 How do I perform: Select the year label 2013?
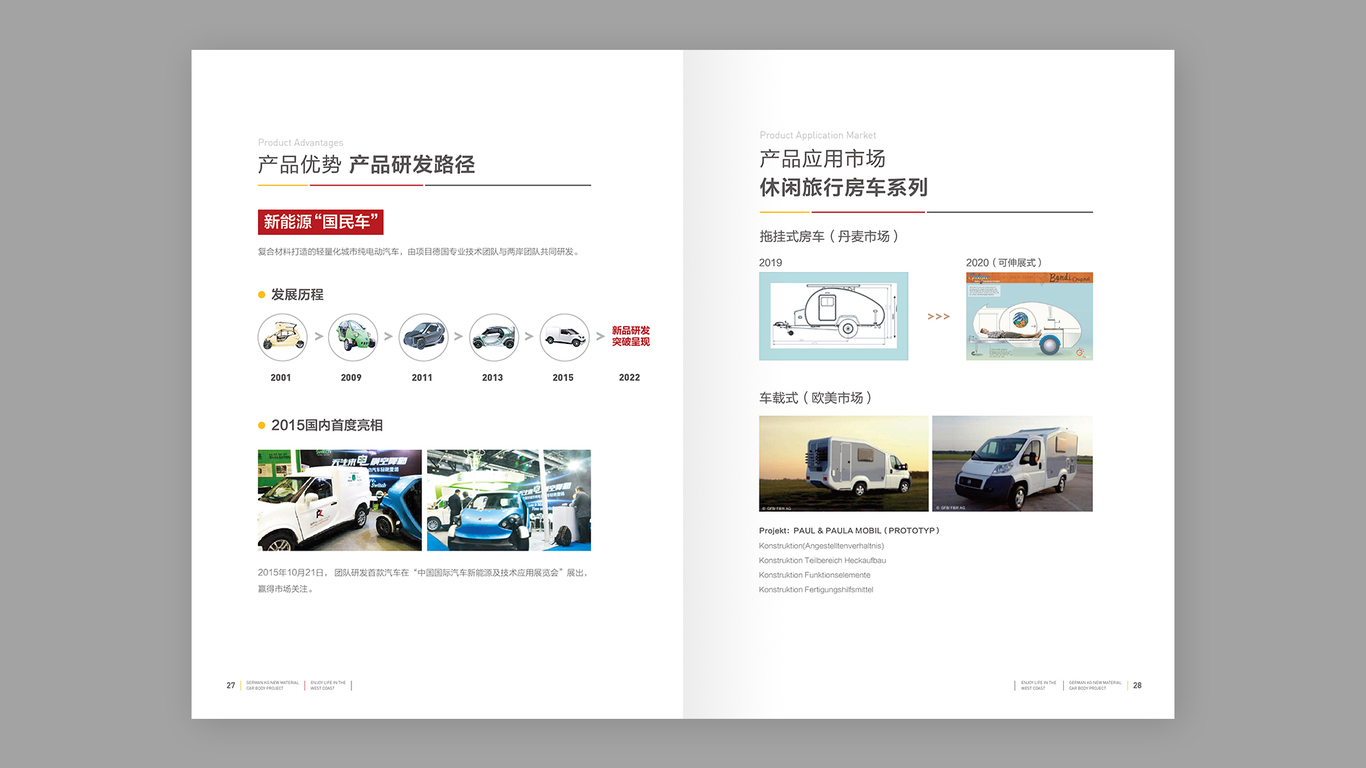pyautogui.click(x=493, y=378)
